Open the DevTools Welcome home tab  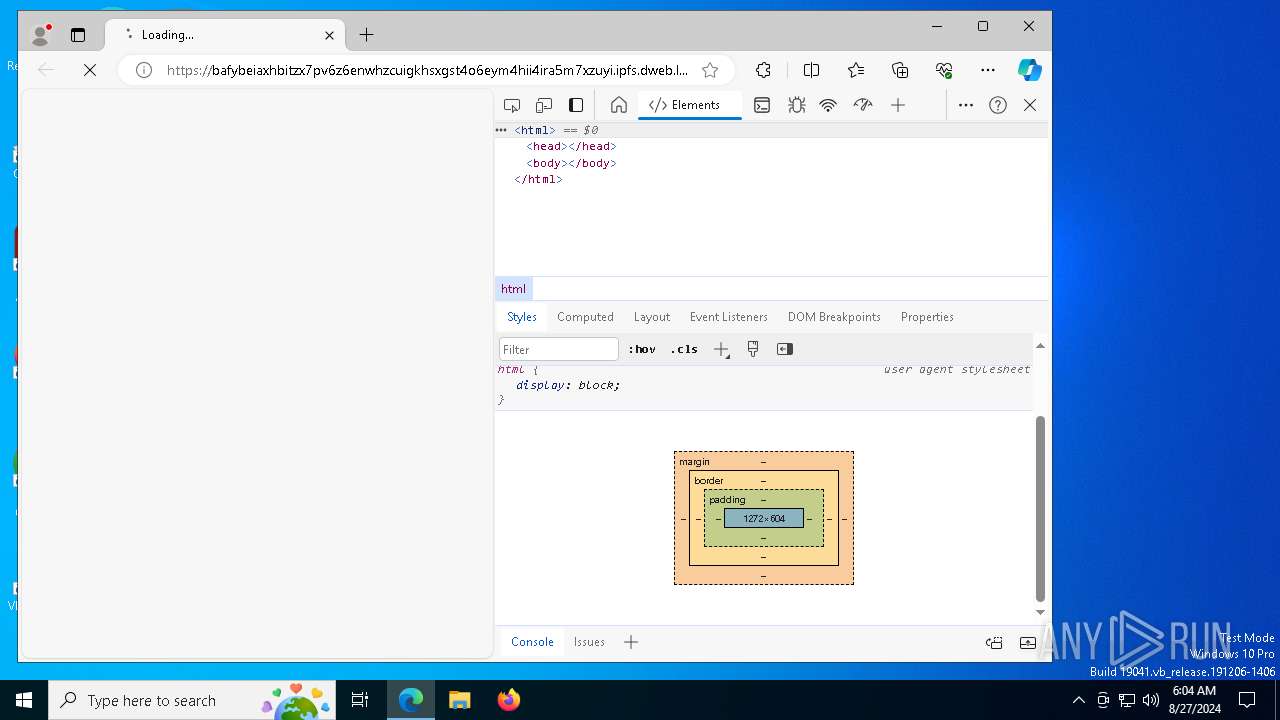619,105
